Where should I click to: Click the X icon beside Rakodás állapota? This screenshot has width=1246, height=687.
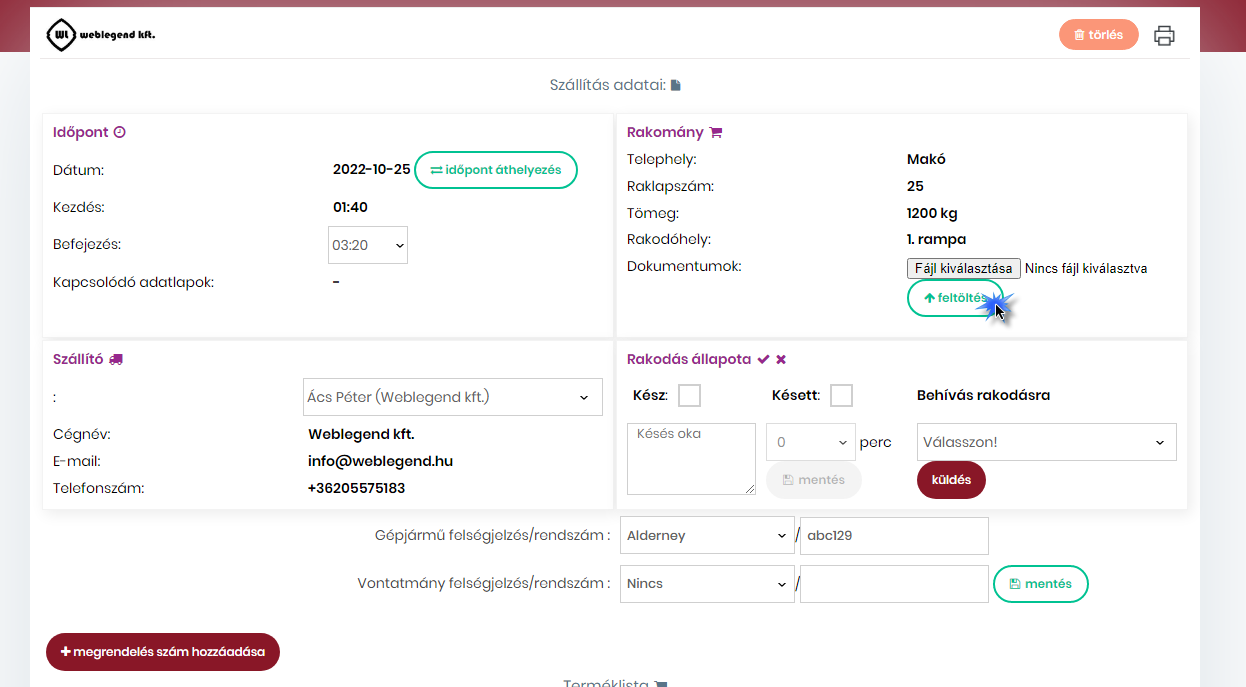(781, 359)
